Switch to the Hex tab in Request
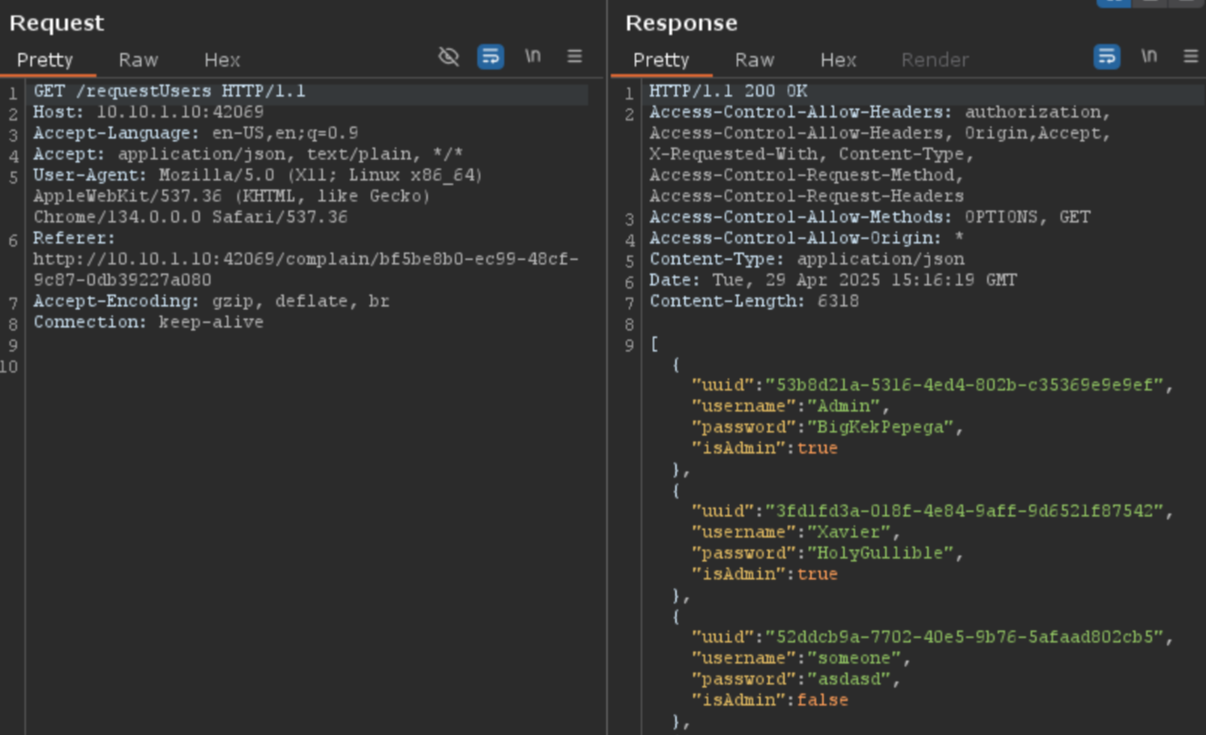This screenshot has width=1206, height=735. pyautogui.click(x=222, y=60)
